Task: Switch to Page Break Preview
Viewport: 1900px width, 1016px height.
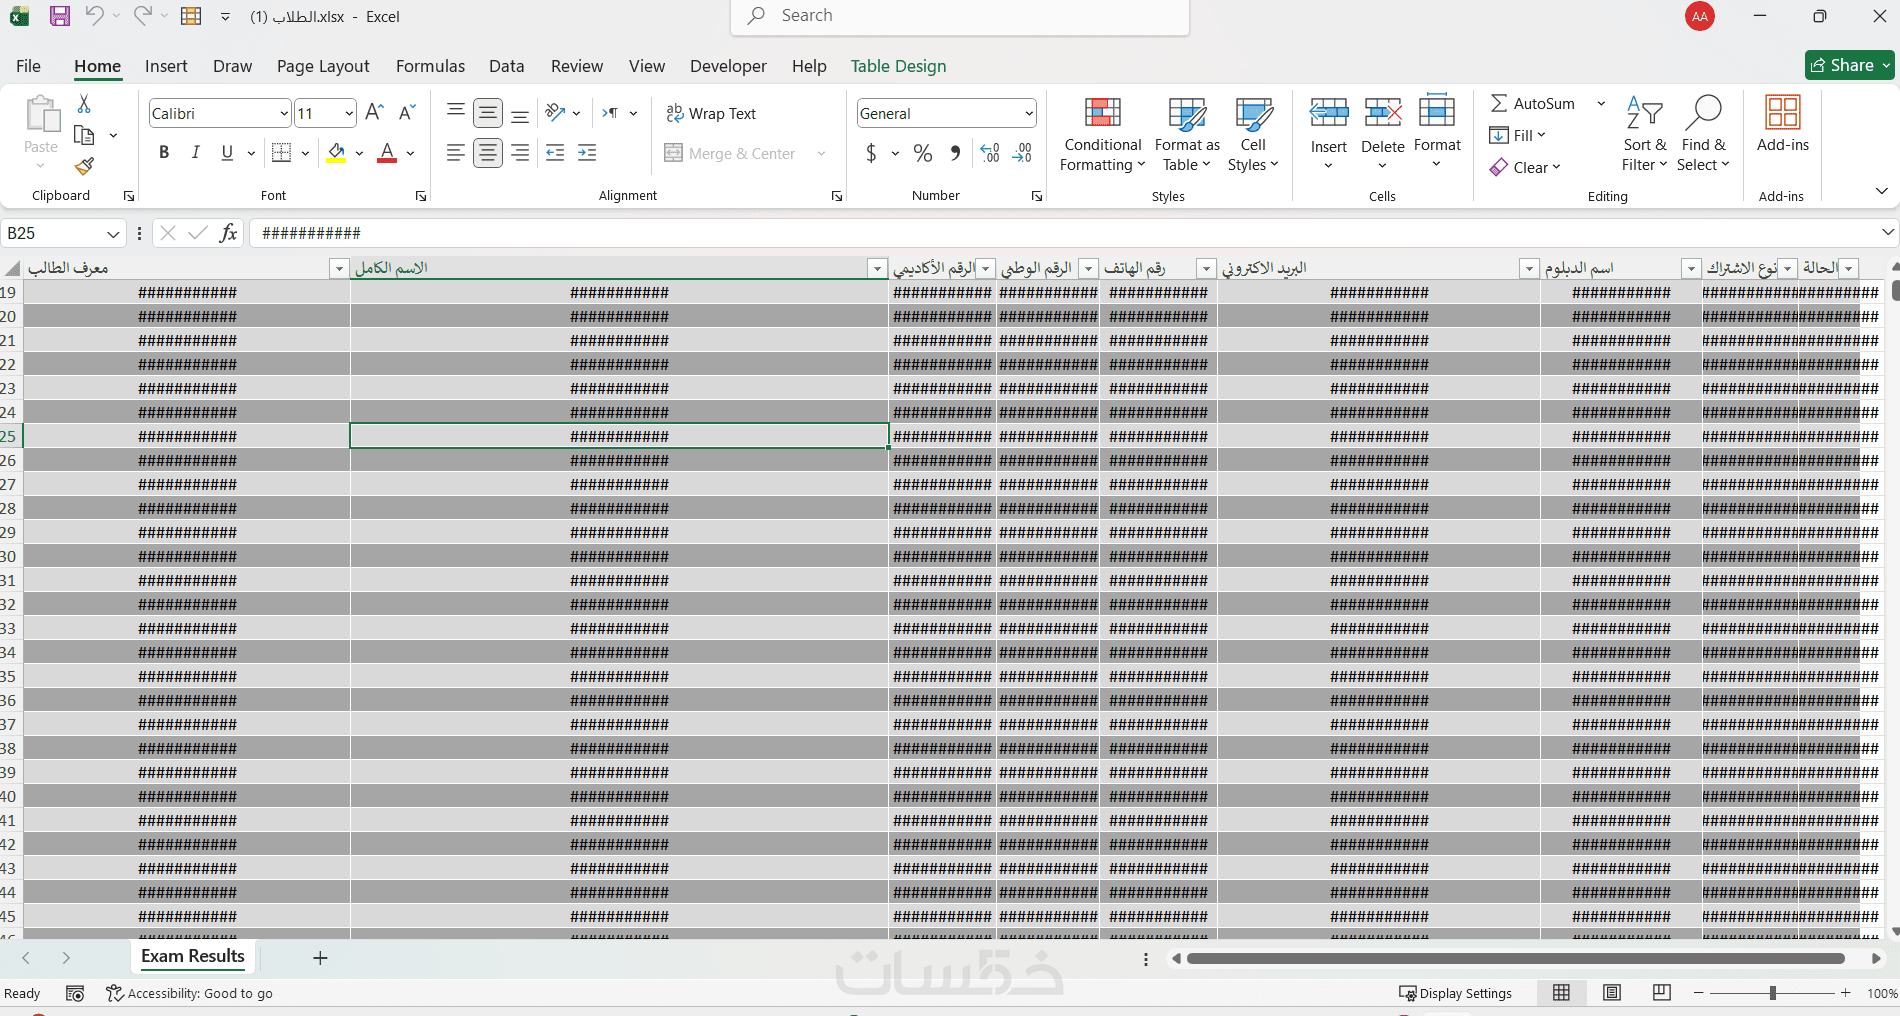Action: (x=1662, y=993)
